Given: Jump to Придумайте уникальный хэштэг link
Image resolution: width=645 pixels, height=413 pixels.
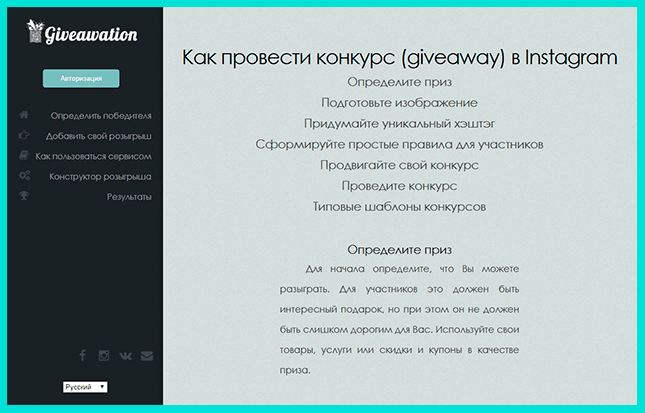Looking at the screenshot, I should click(399, 123).
